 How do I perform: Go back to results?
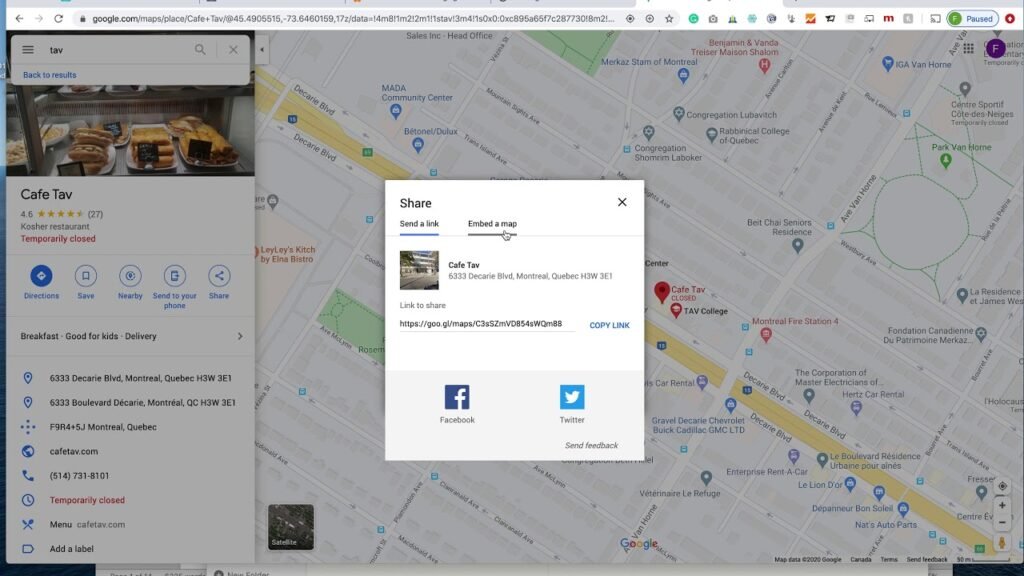(50, 75)
